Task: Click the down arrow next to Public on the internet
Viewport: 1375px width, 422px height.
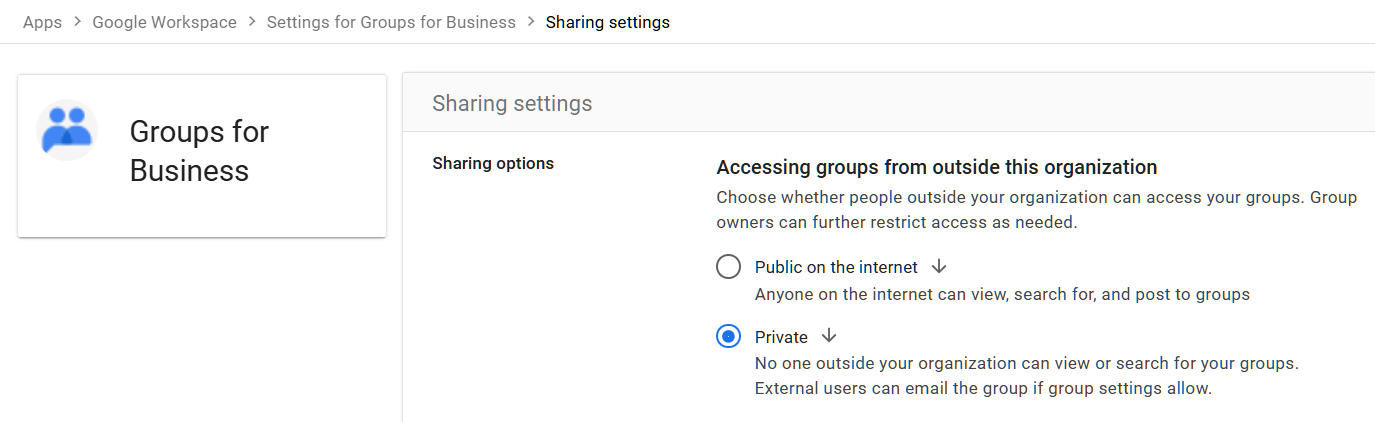Action: pos(938,267)
